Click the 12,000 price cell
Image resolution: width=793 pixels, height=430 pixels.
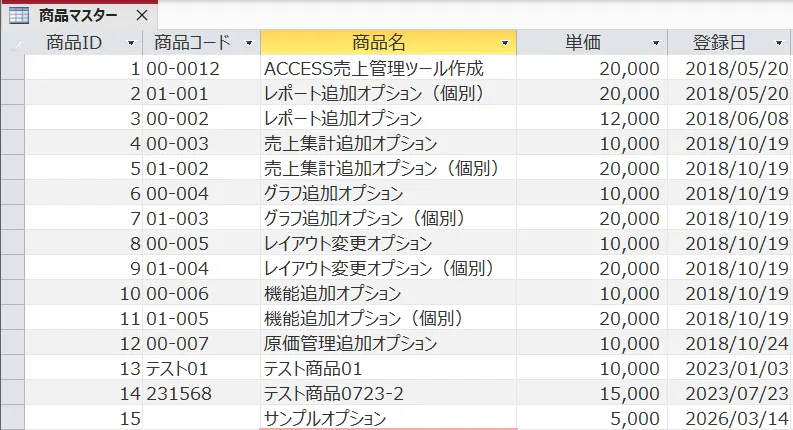592,119
